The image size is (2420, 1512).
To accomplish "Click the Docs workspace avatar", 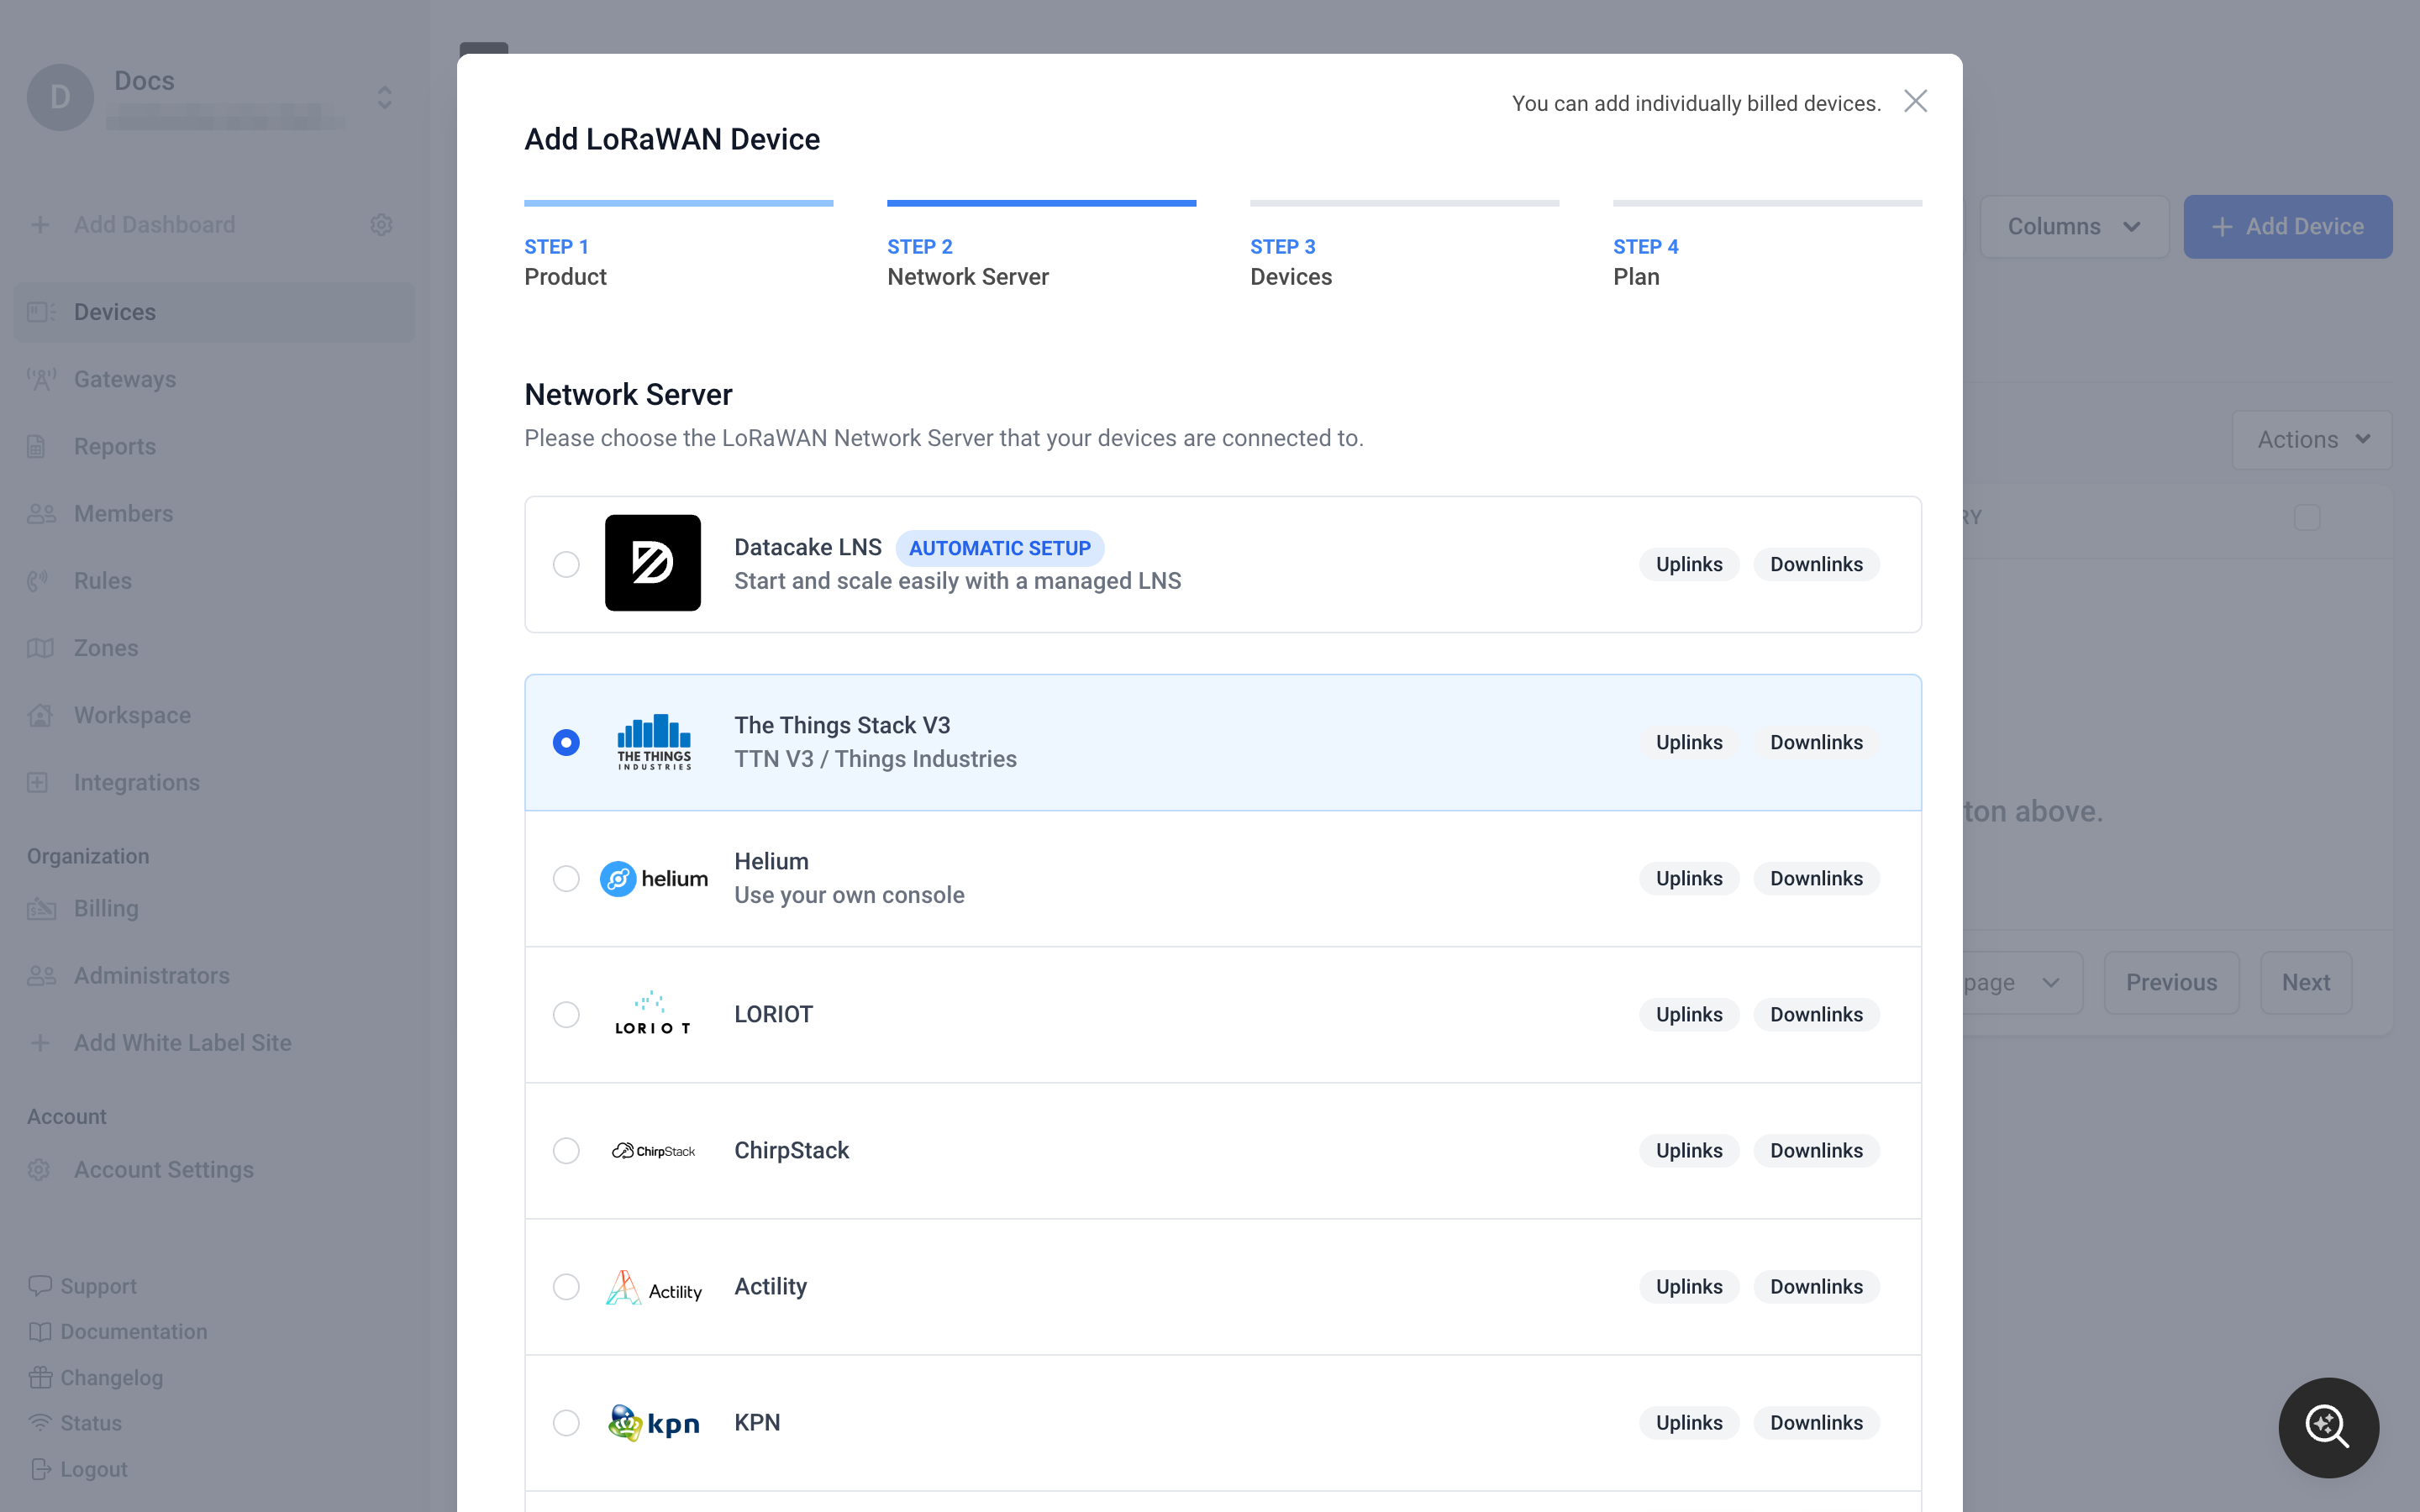I will (60, 97).
